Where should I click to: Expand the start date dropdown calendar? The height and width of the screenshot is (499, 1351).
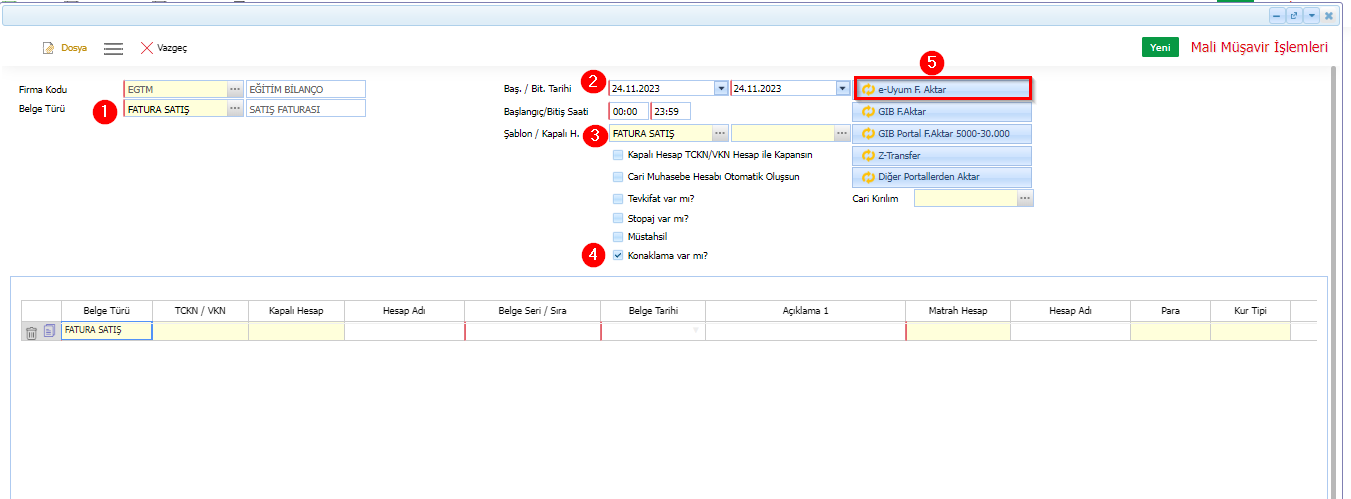point(721,88)
